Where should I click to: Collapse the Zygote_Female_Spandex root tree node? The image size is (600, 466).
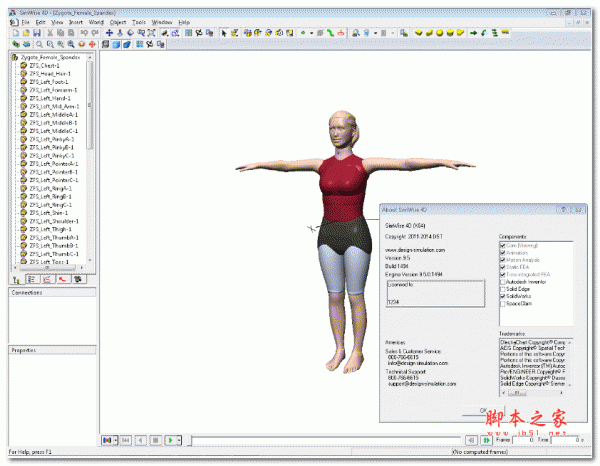[x=12, y=58]
